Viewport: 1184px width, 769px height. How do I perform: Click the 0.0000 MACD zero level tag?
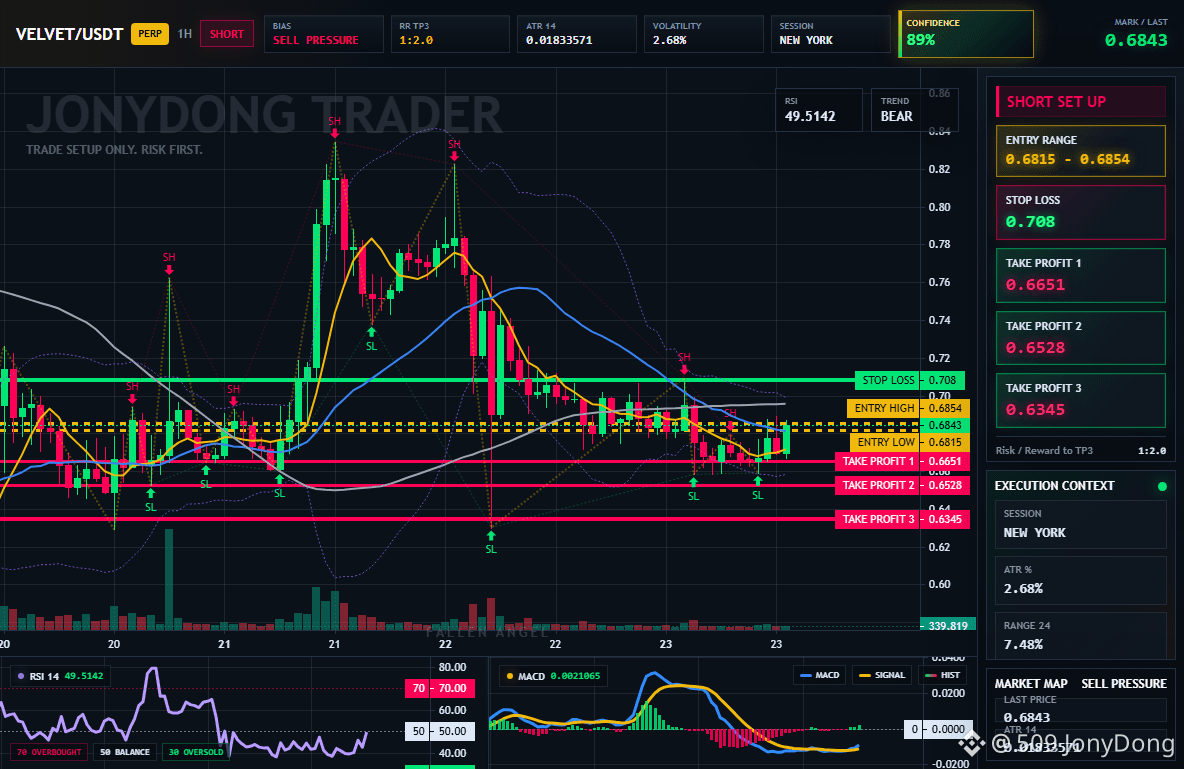937,730
